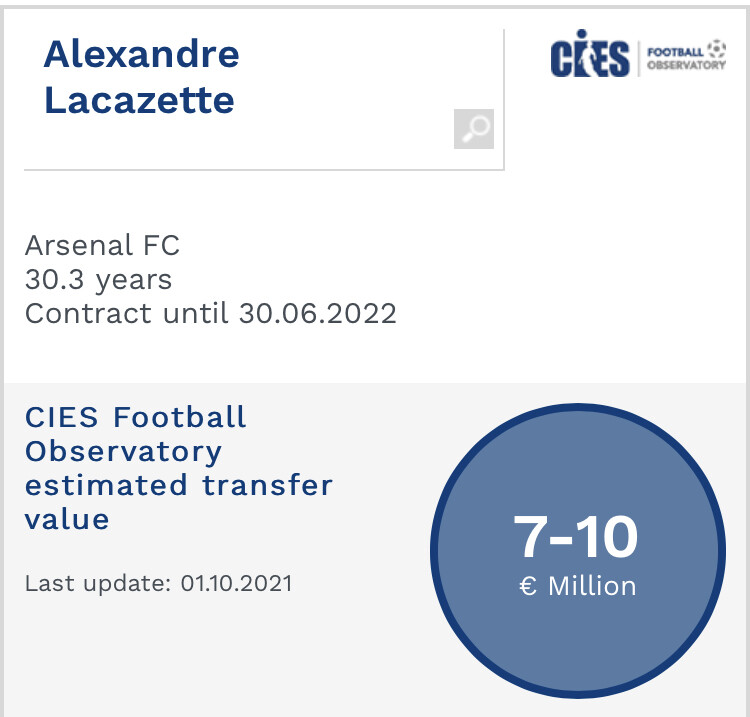This screenshot has width=750, height=717.
Task: Click the 7-10 value figure
Action: click(575, 537)
